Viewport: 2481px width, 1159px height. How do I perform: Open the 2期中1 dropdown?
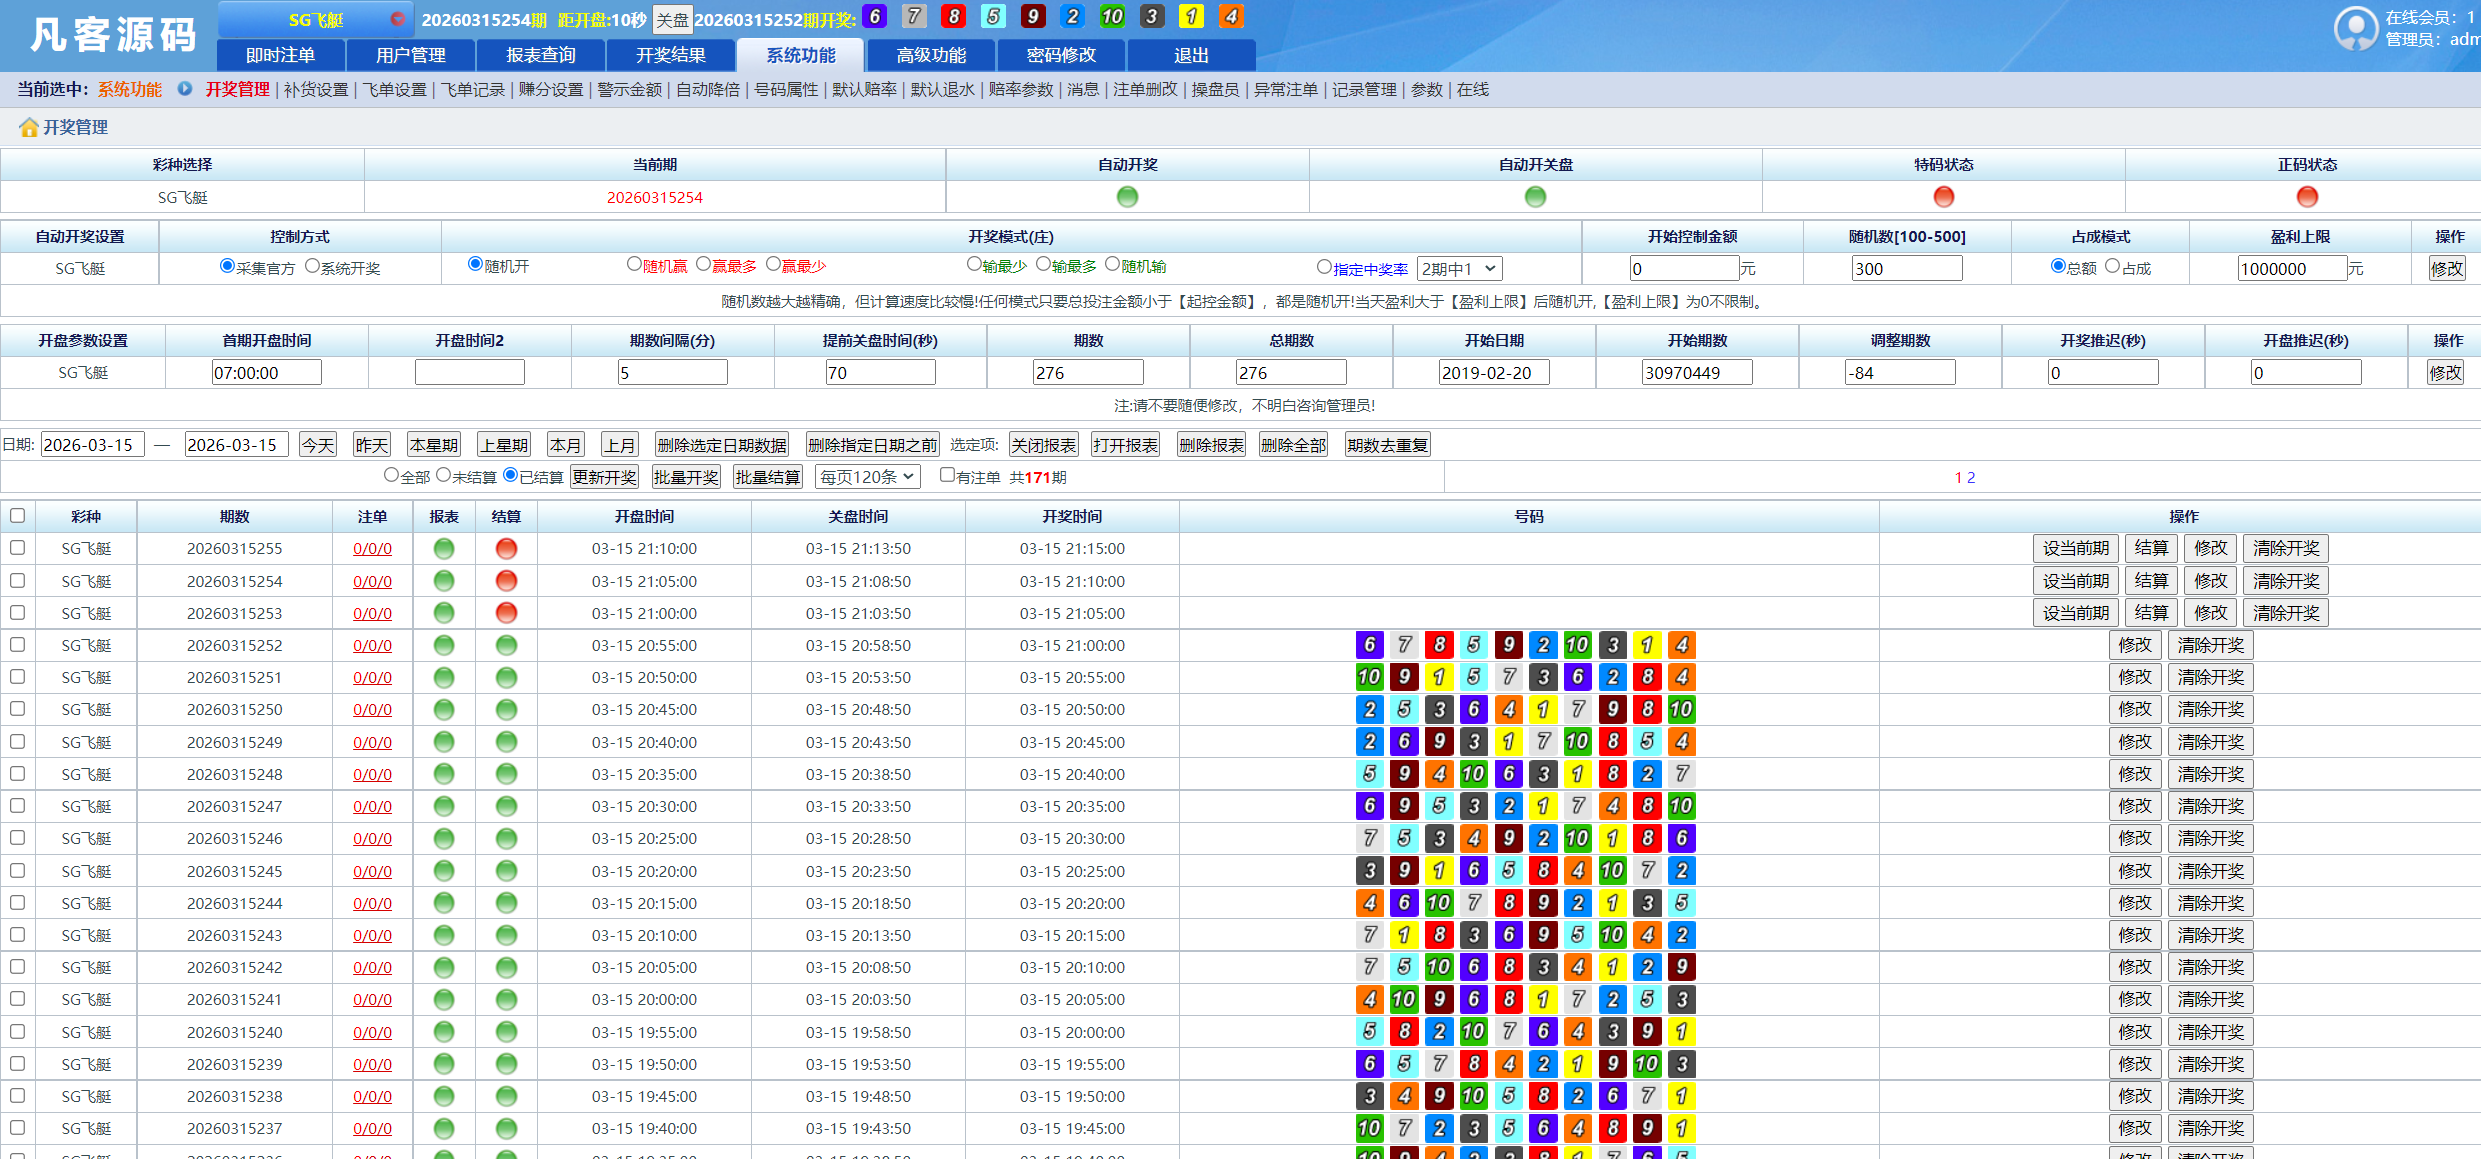pos(1459,268)
